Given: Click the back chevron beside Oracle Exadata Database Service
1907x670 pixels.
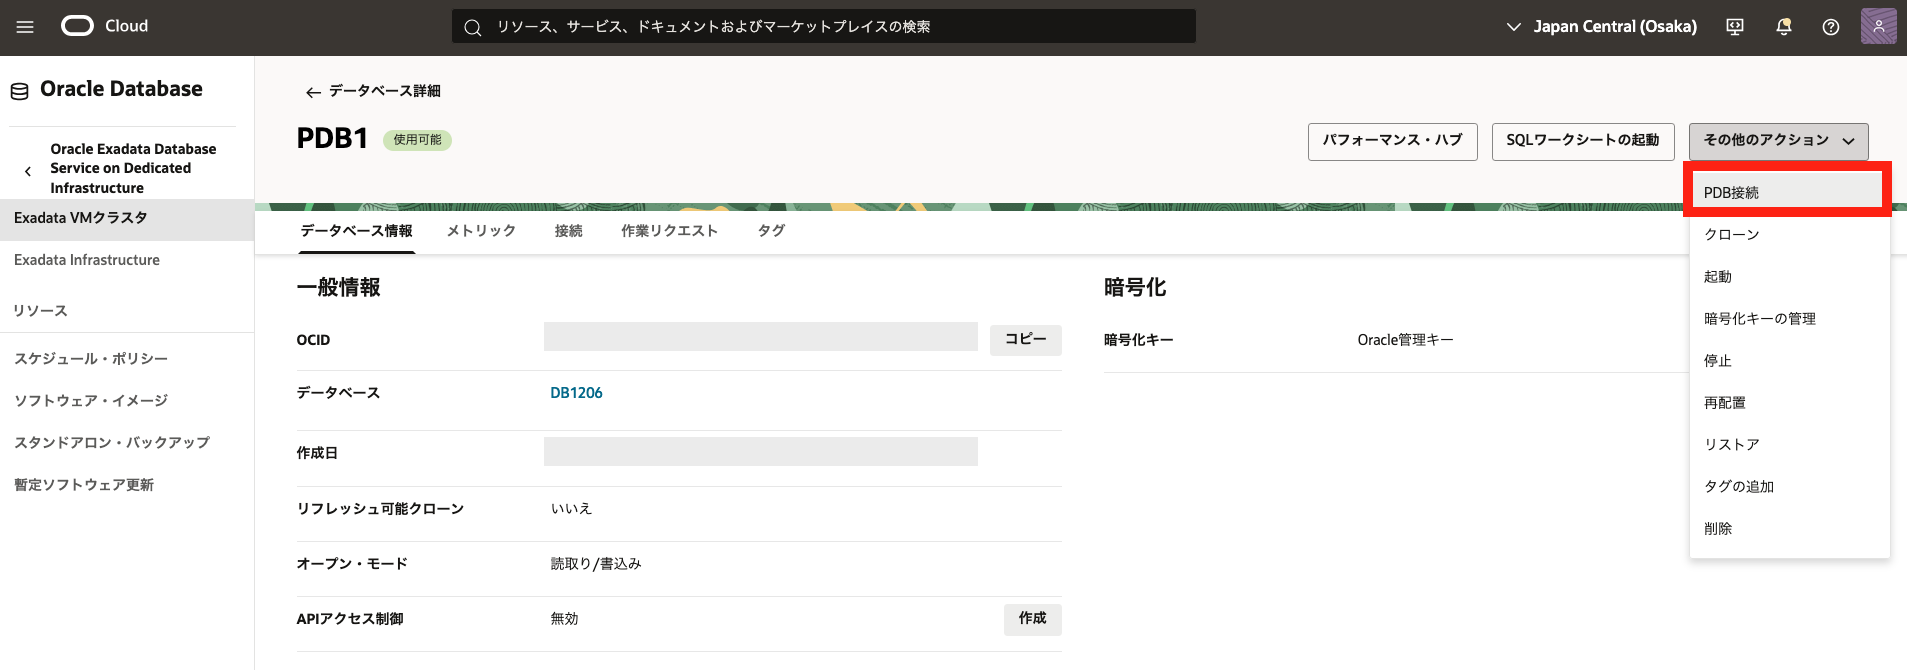Looking at the screenshot, I should tap(28, 171).
